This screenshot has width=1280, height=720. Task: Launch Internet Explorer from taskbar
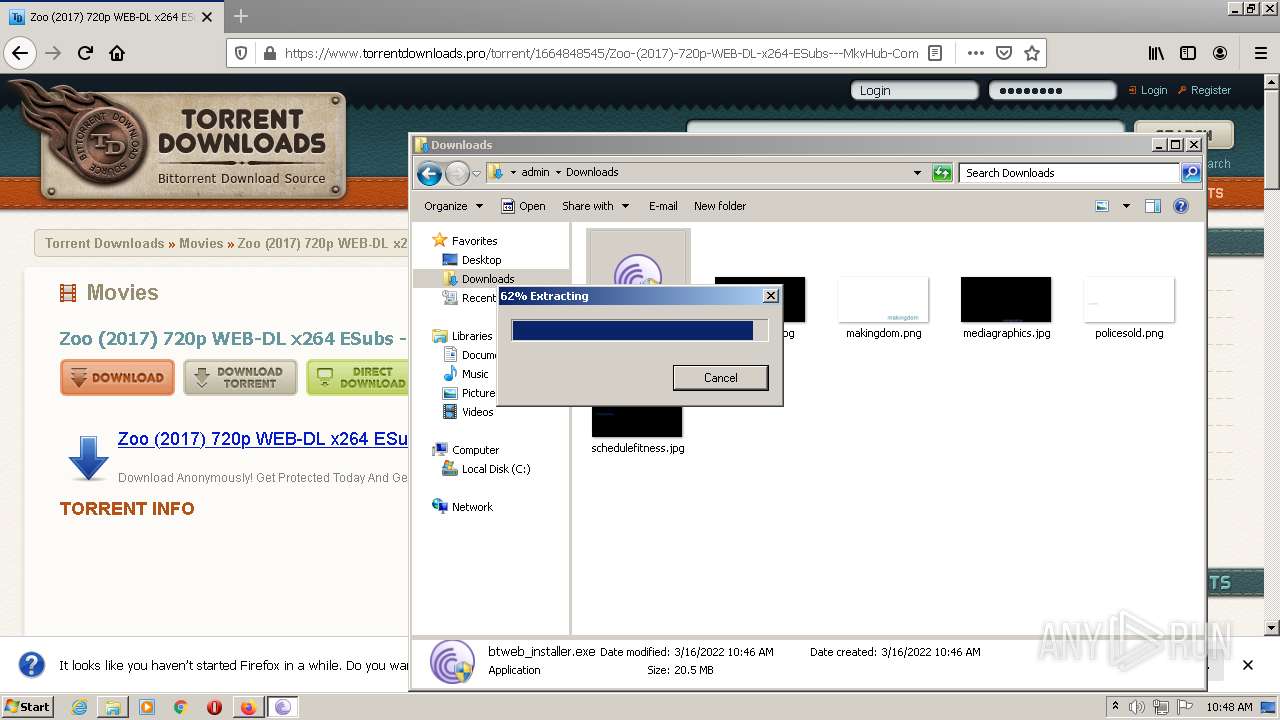pyautogui.click(x=79, y=707)
